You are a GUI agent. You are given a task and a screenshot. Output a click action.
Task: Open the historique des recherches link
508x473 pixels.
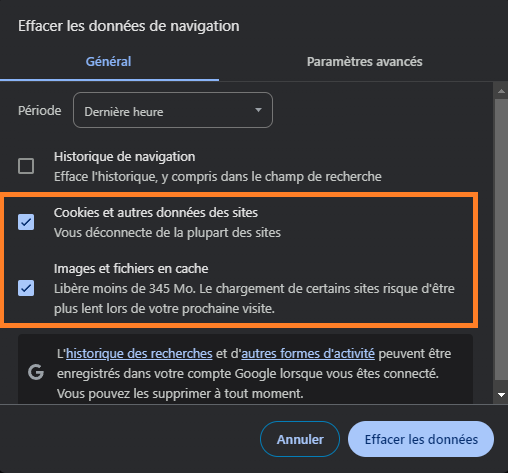click(139, 353)
